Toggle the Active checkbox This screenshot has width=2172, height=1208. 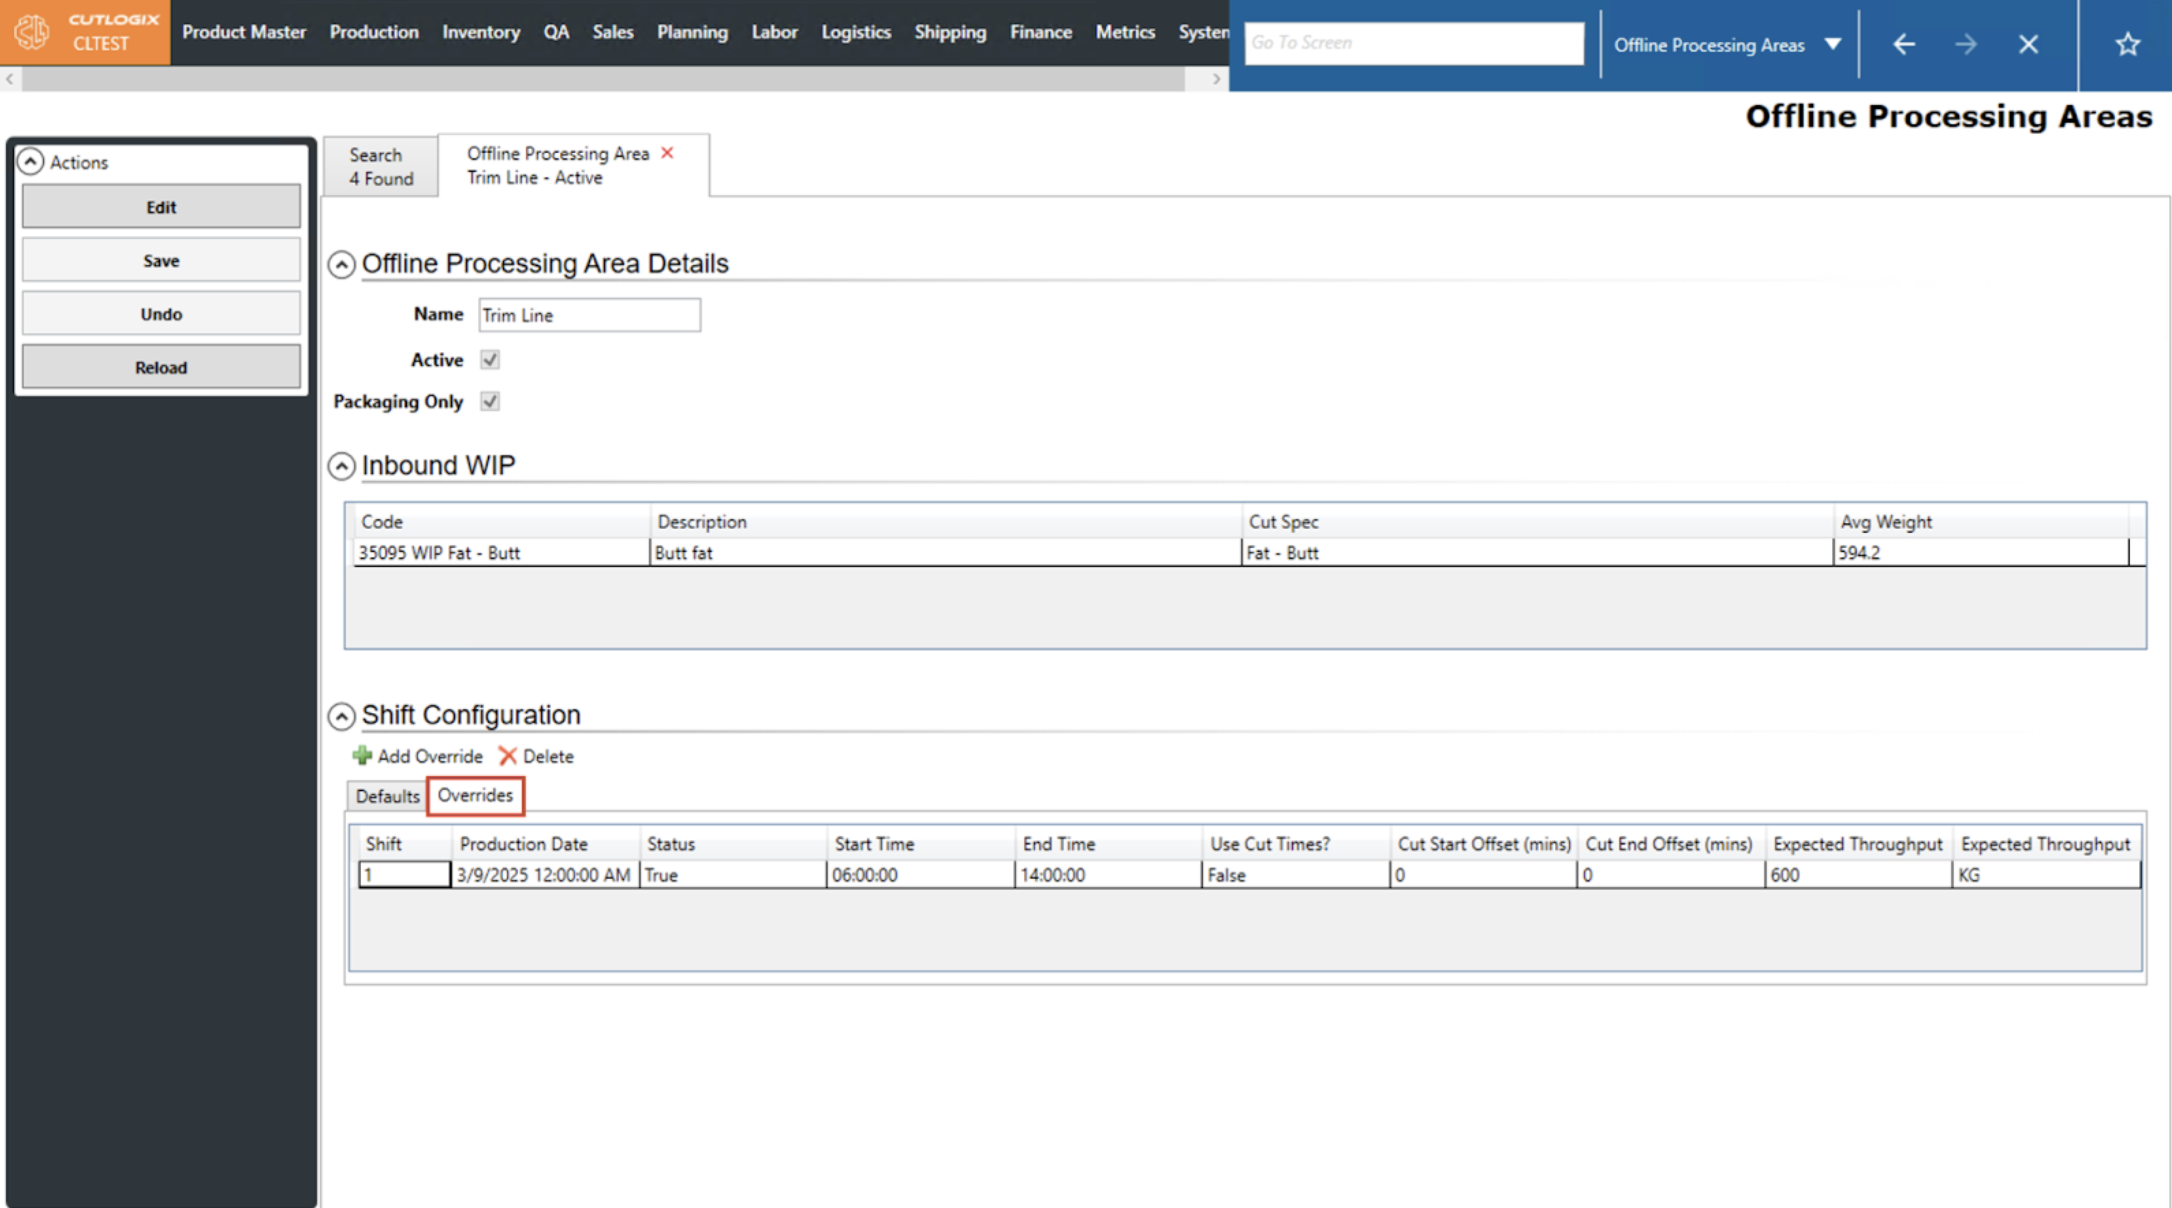pyautogui.click(x=490, y=360)
